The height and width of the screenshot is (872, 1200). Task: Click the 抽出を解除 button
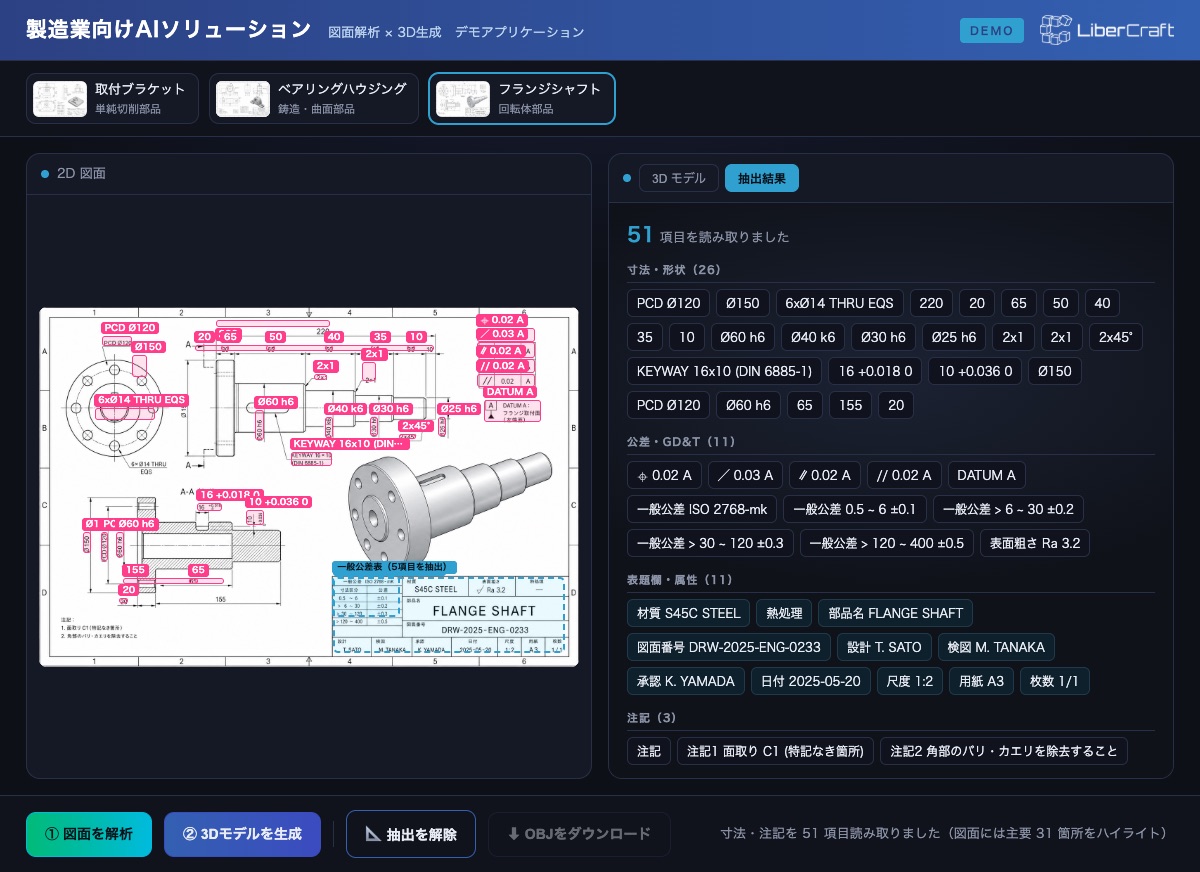[x=411, y=834]
